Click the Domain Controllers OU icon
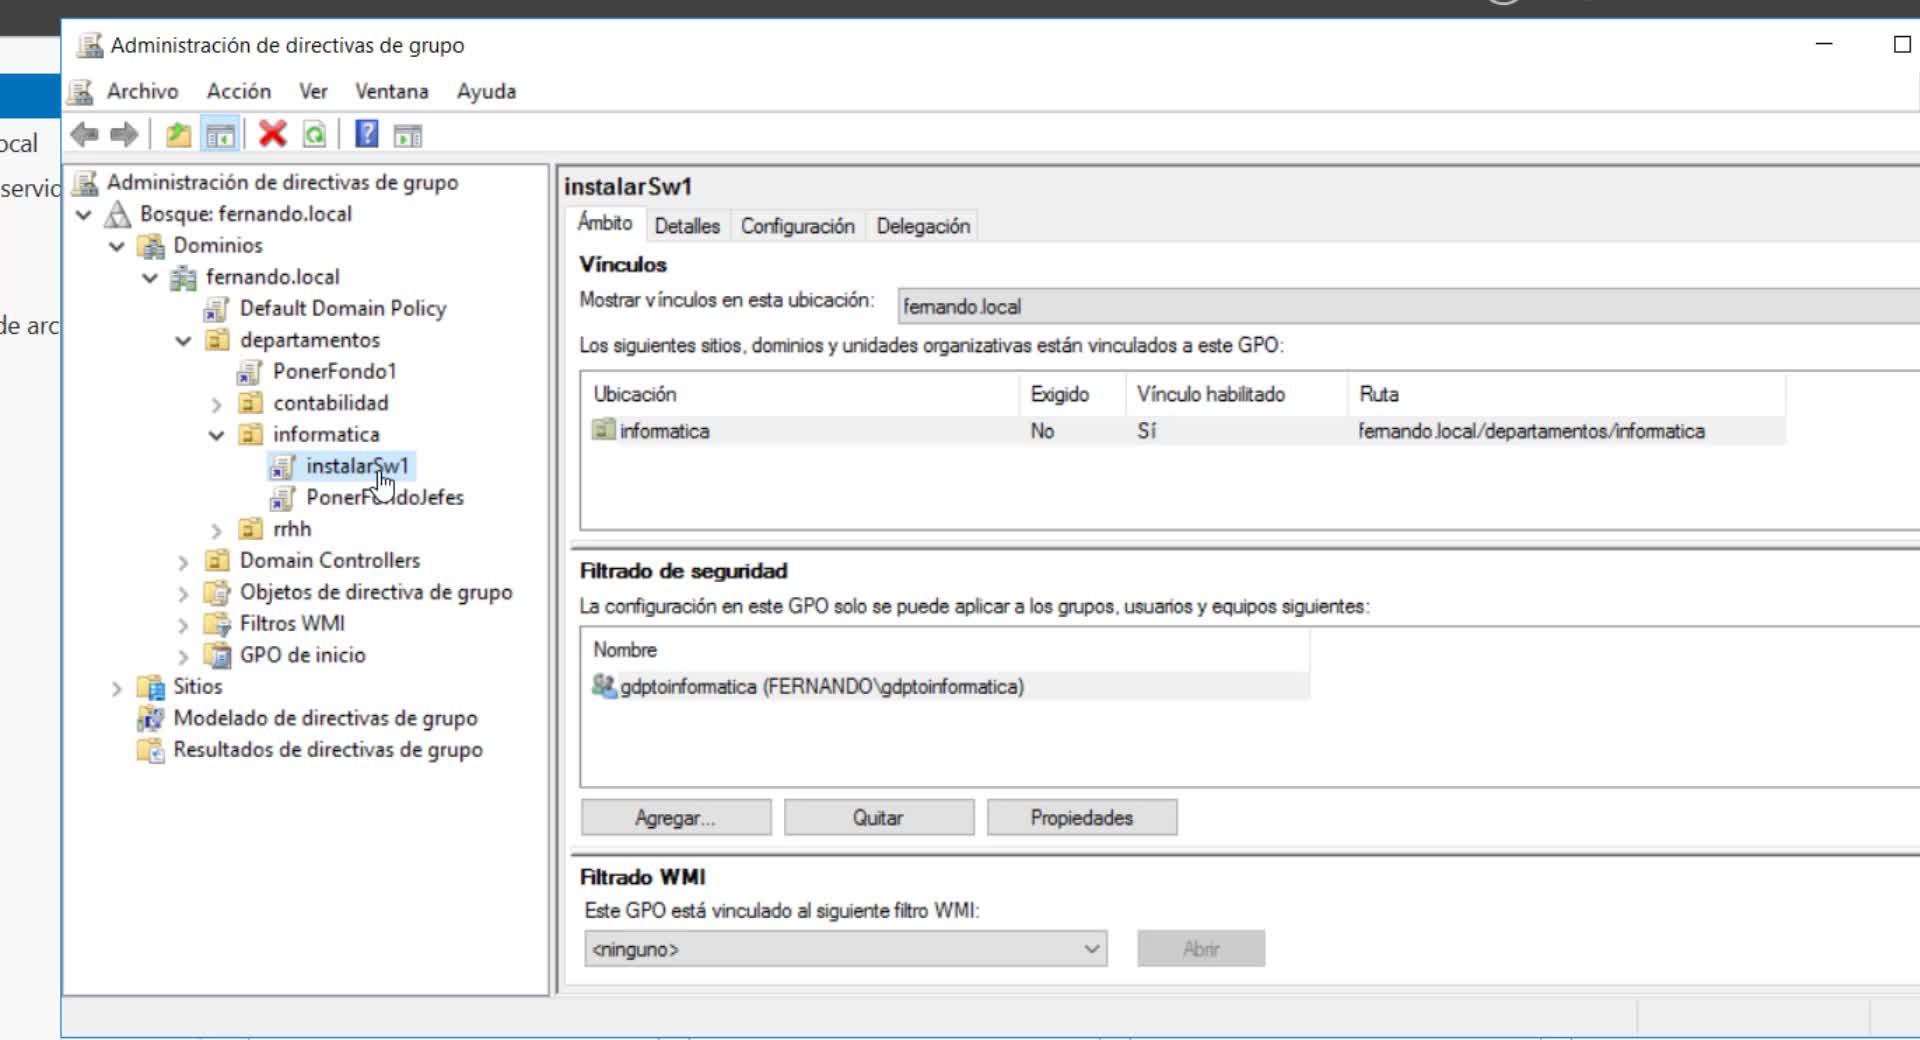This screenshot has height=1040, width=1920. tap(217, 561)
